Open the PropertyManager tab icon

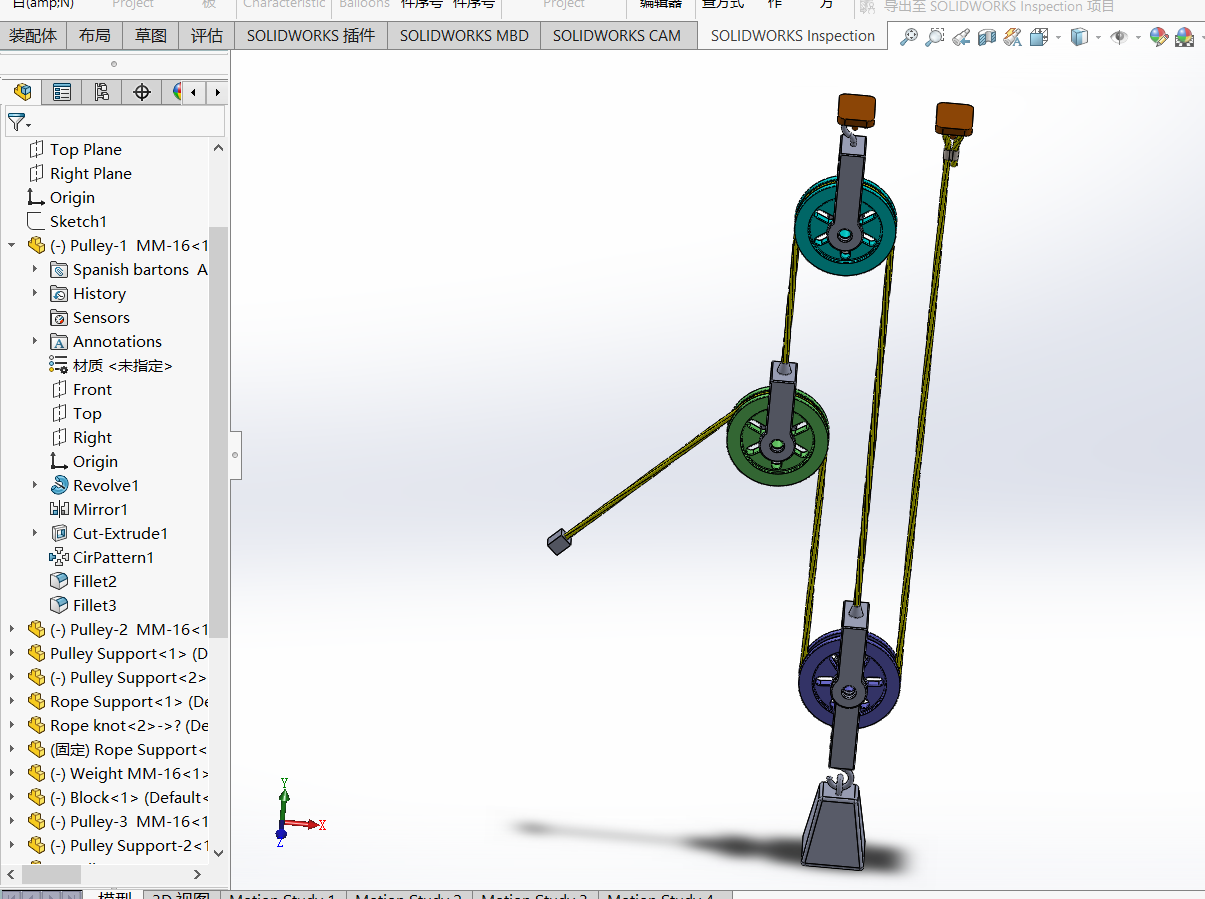pyautogui.click(x=62, y=92)
